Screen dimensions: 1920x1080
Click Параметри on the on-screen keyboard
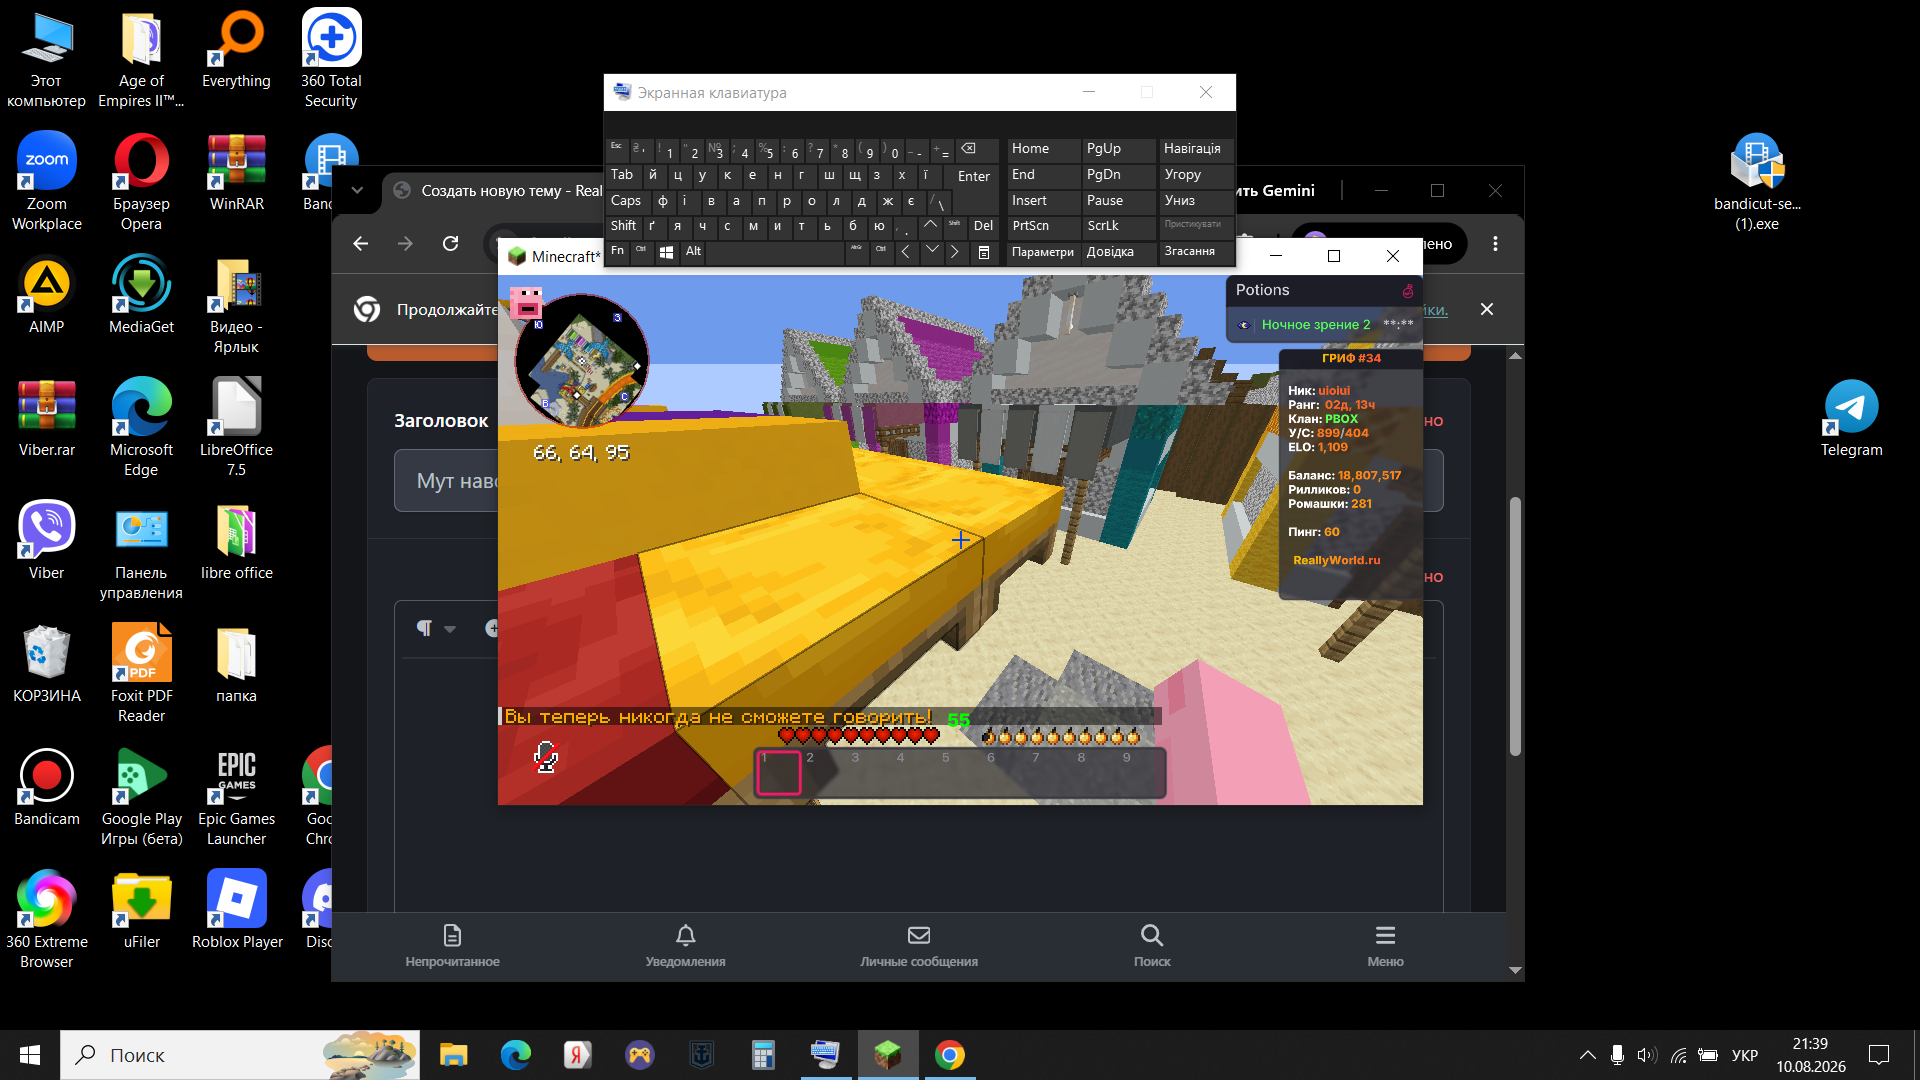[x=1043, y=252]
